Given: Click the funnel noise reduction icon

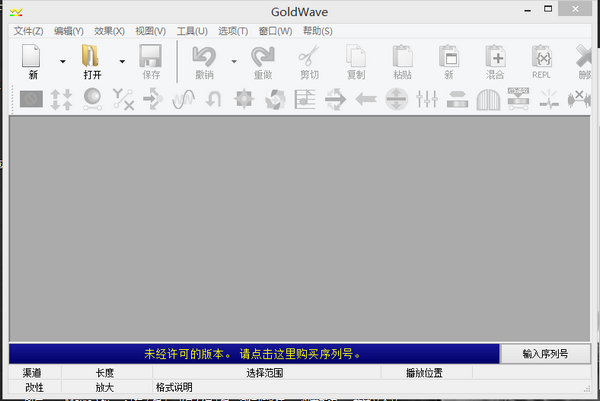Looking at the screenshot, I should [518, 99].
